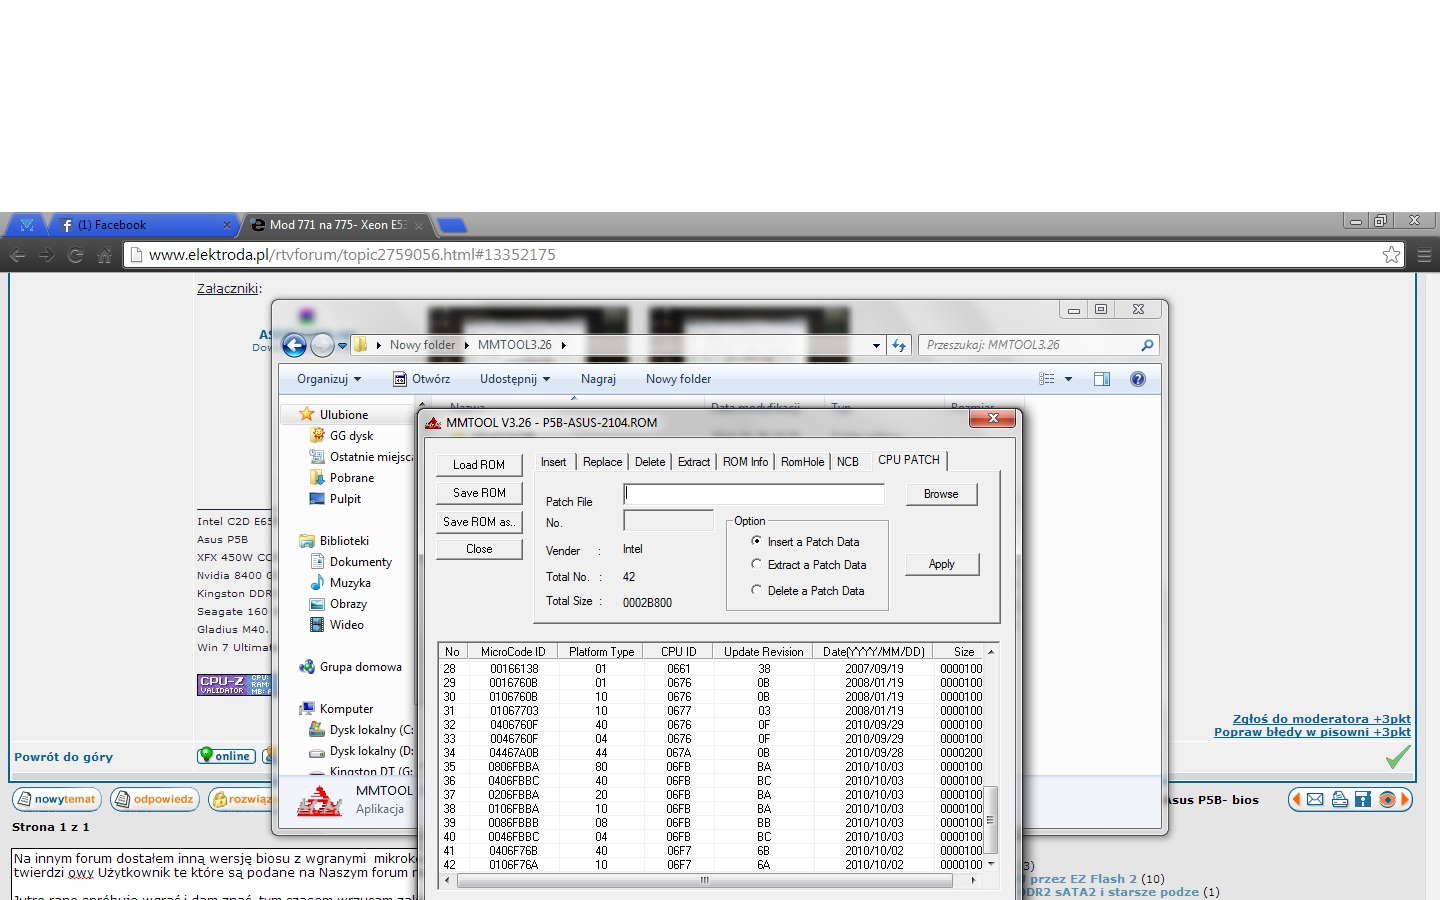The height and width of the screenshot is (900, 1440).
Task: Bookmark this page with the star icon
Action: (1391, 255)
